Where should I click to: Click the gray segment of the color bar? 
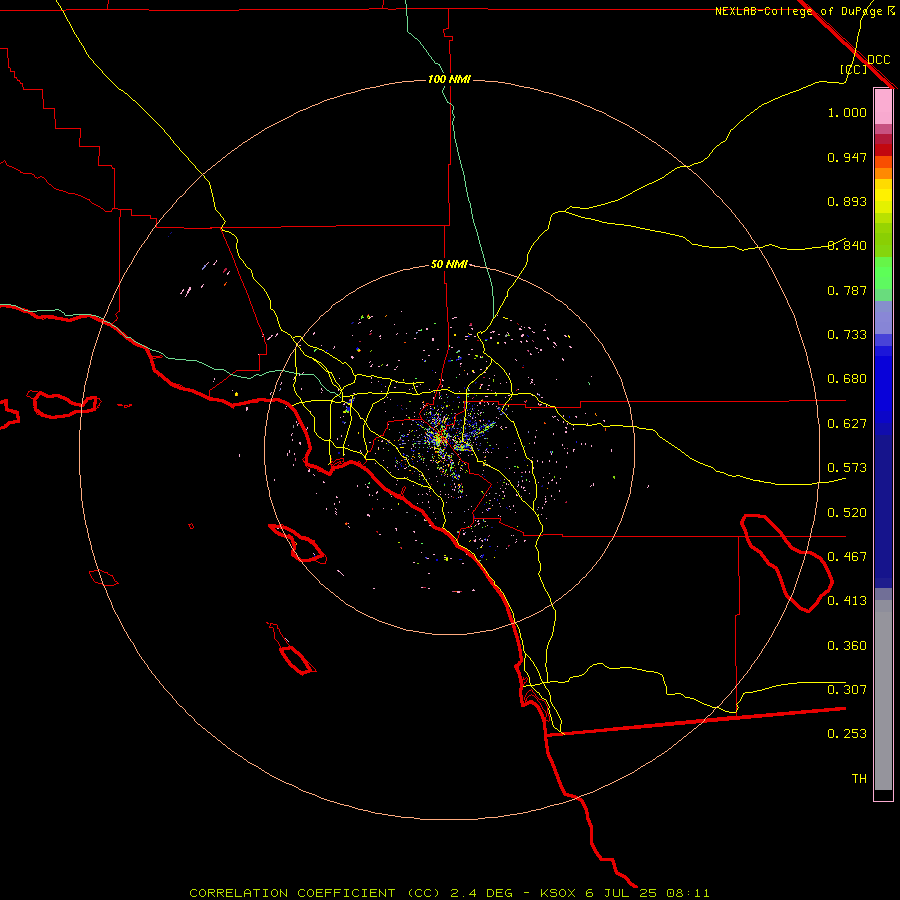click(883, 695)
